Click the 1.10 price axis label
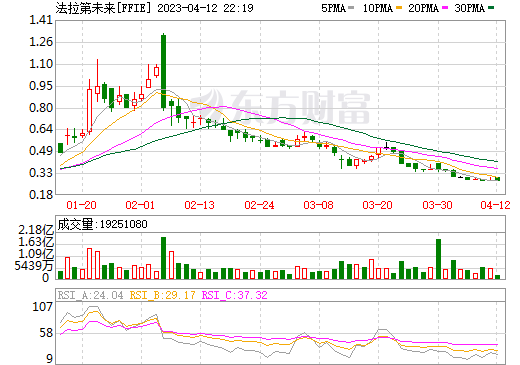The image size is (520, 365). click(x=41, y=64)
